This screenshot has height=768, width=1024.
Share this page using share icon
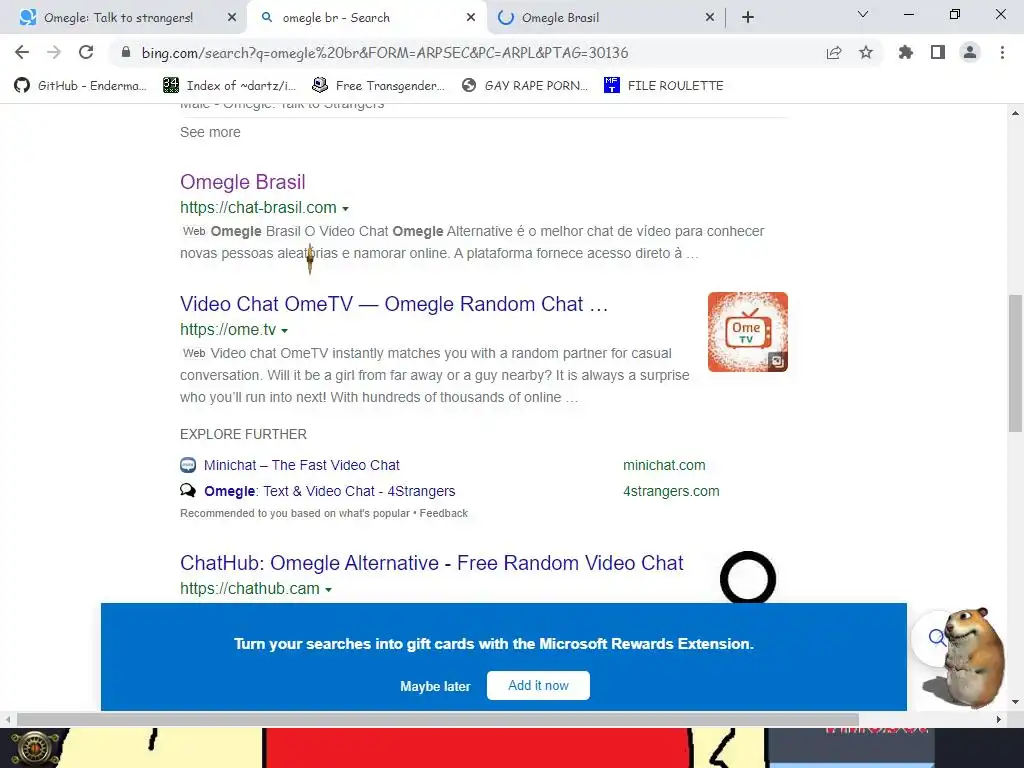[x=834, y=52]
